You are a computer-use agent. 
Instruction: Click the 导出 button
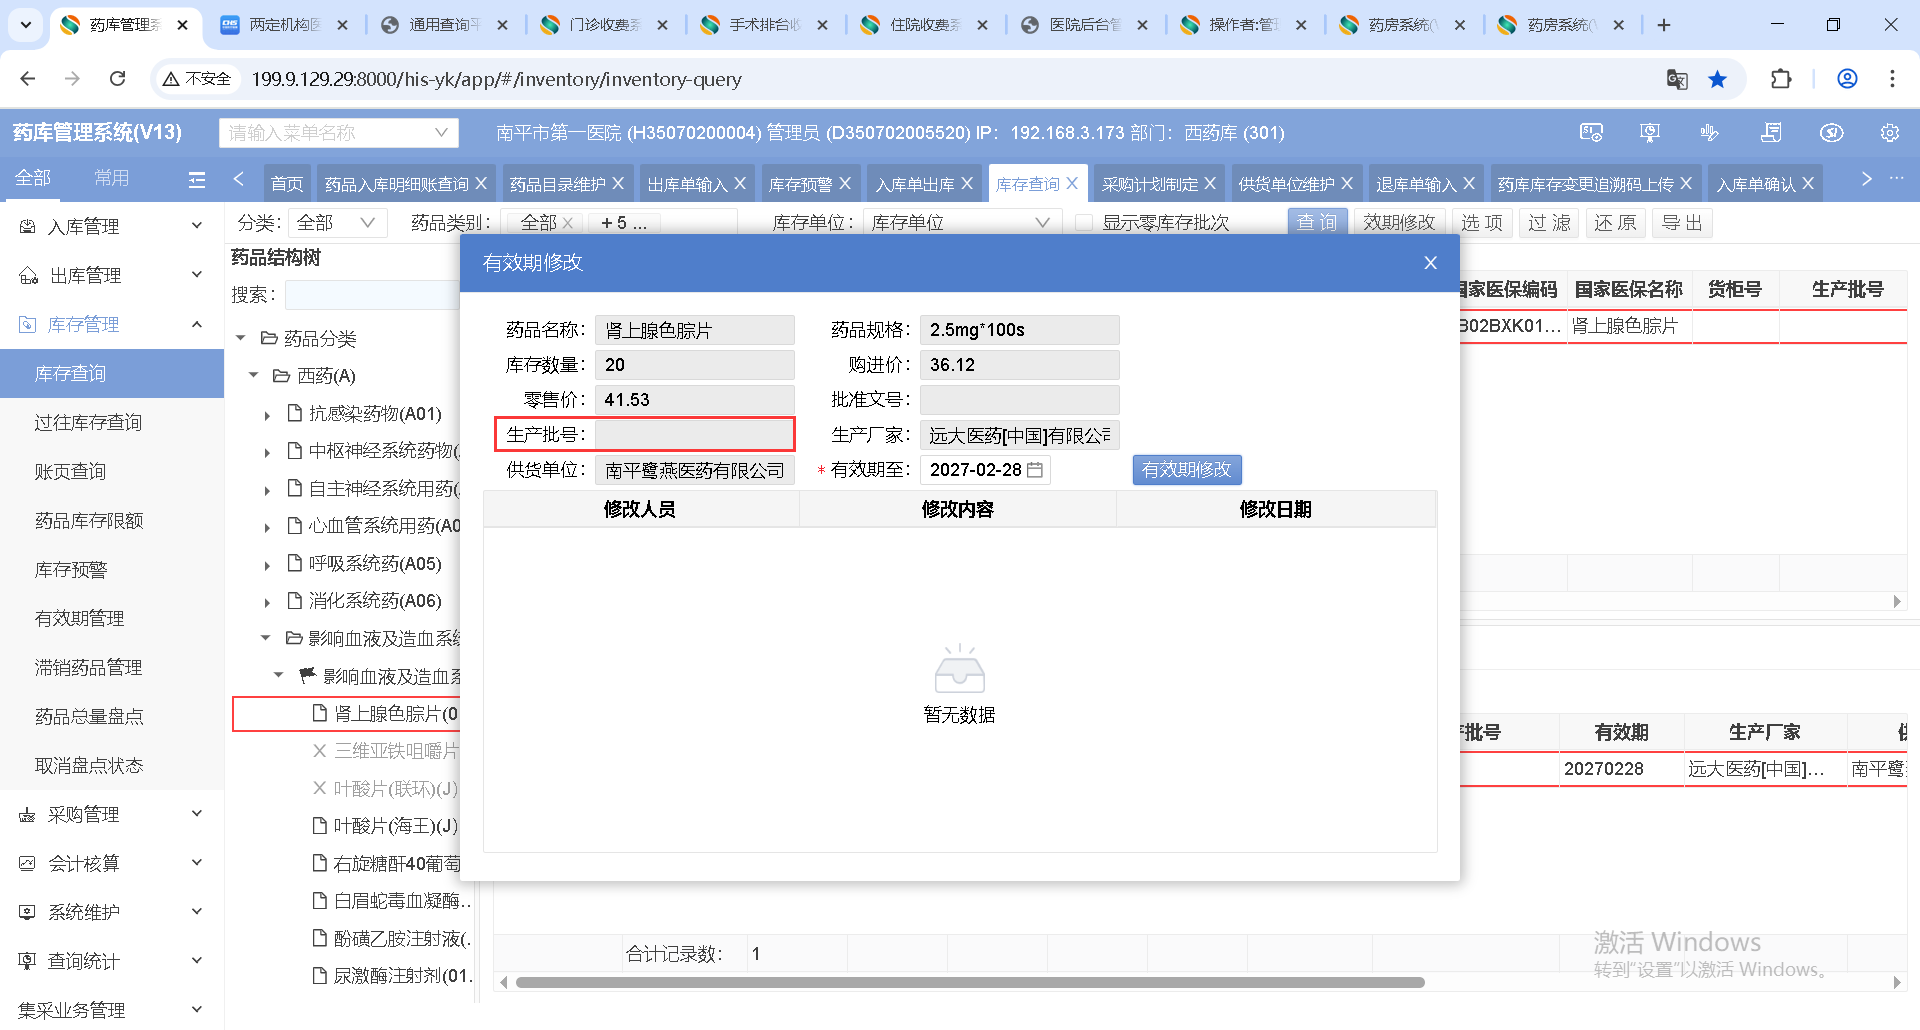1682,223
